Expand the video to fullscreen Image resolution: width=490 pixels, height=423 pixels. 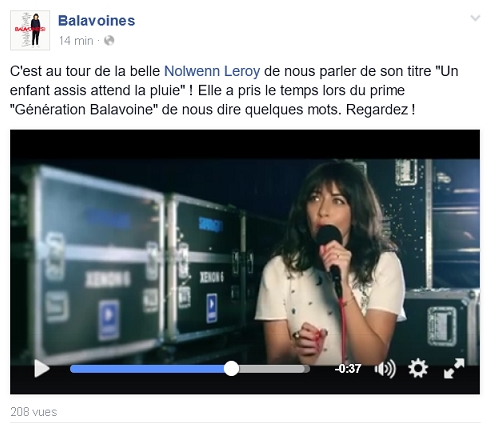pos(454,368)
